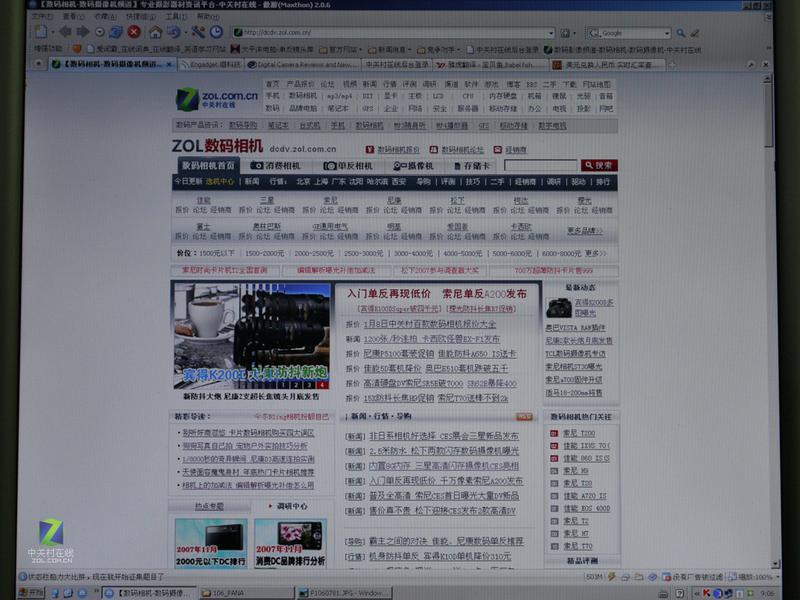Image resolution: width=800 pixels, height=600 pixels.
Task: Switch to the Engadget tab
Action: (x=211, y=65)
